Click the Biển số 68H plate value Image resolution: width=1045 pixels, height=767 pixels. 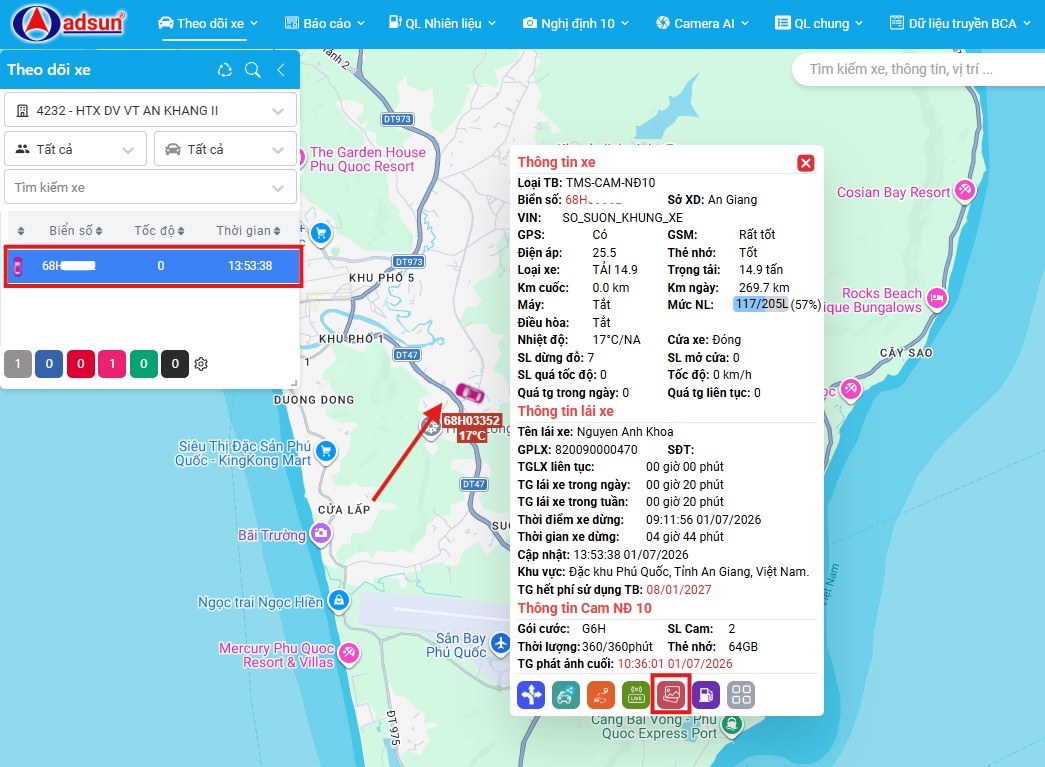tap(593, 200)
